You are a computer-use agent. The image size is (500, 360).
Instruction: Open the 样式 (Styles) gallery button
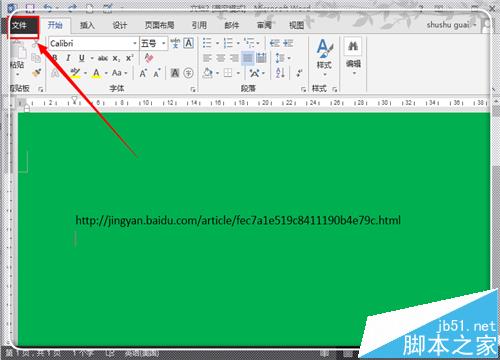[324, 56]
